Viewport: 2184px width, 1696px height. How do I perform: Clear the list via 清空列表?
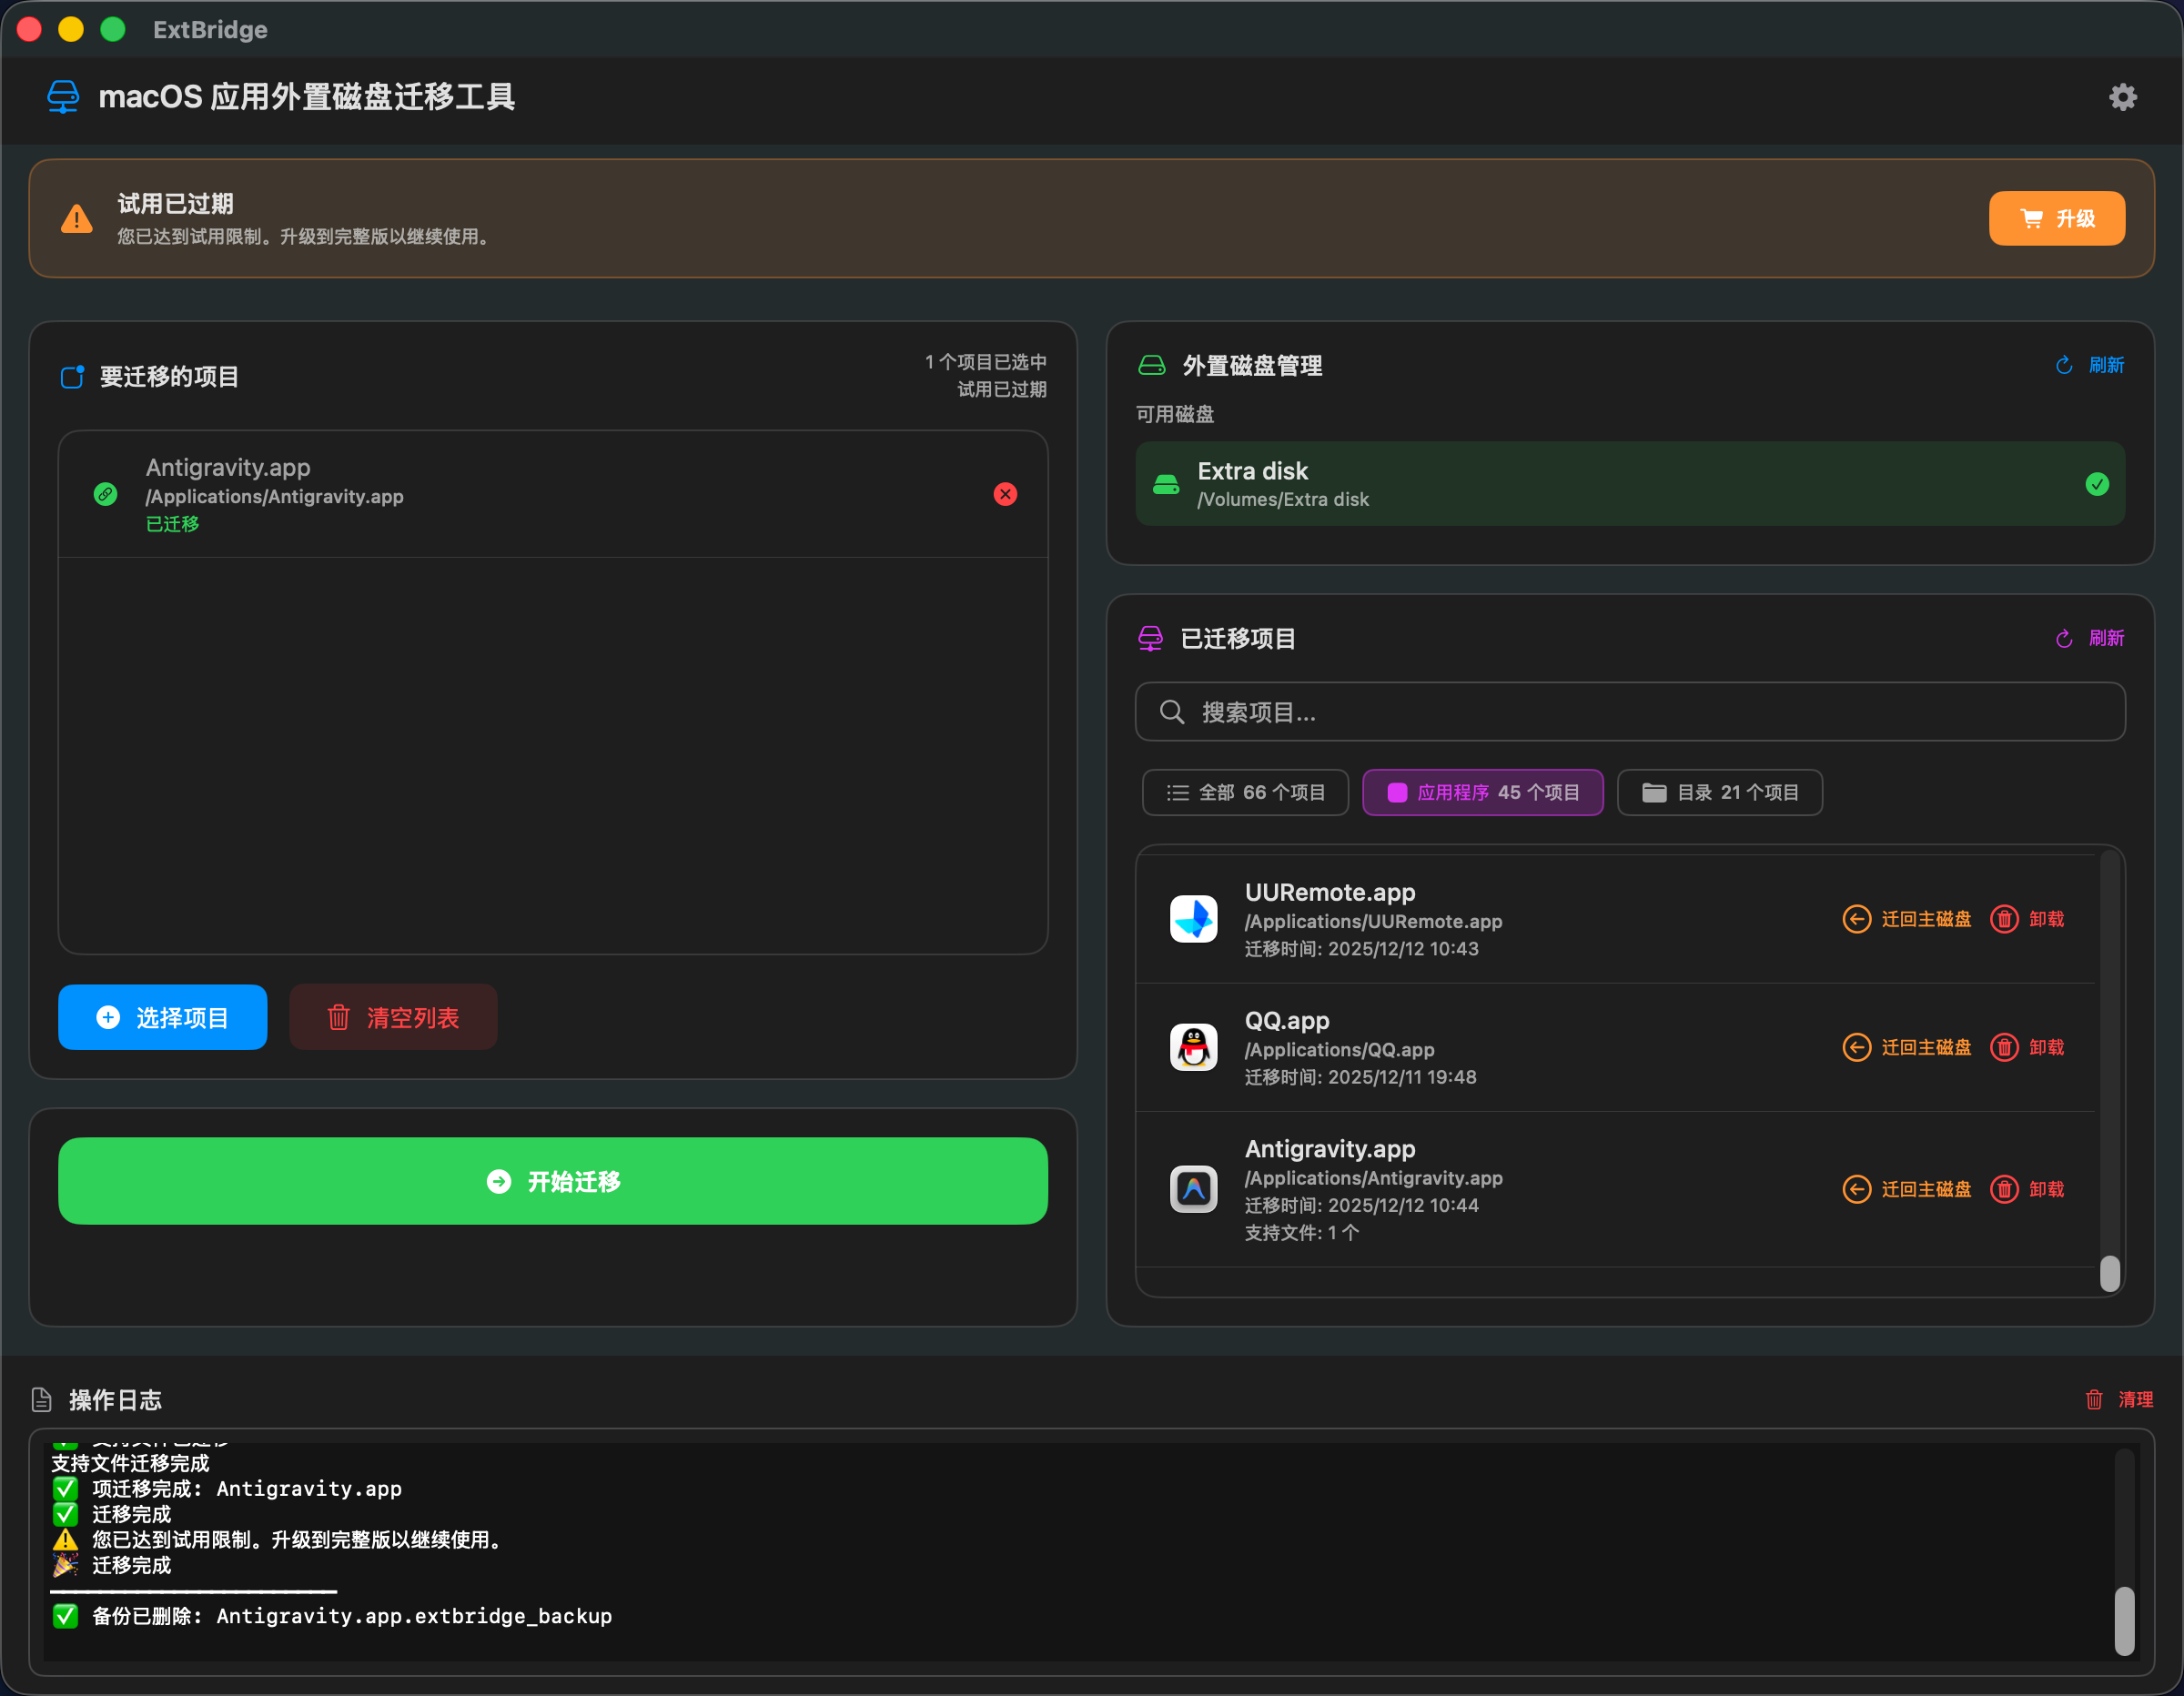point(393,1017)
